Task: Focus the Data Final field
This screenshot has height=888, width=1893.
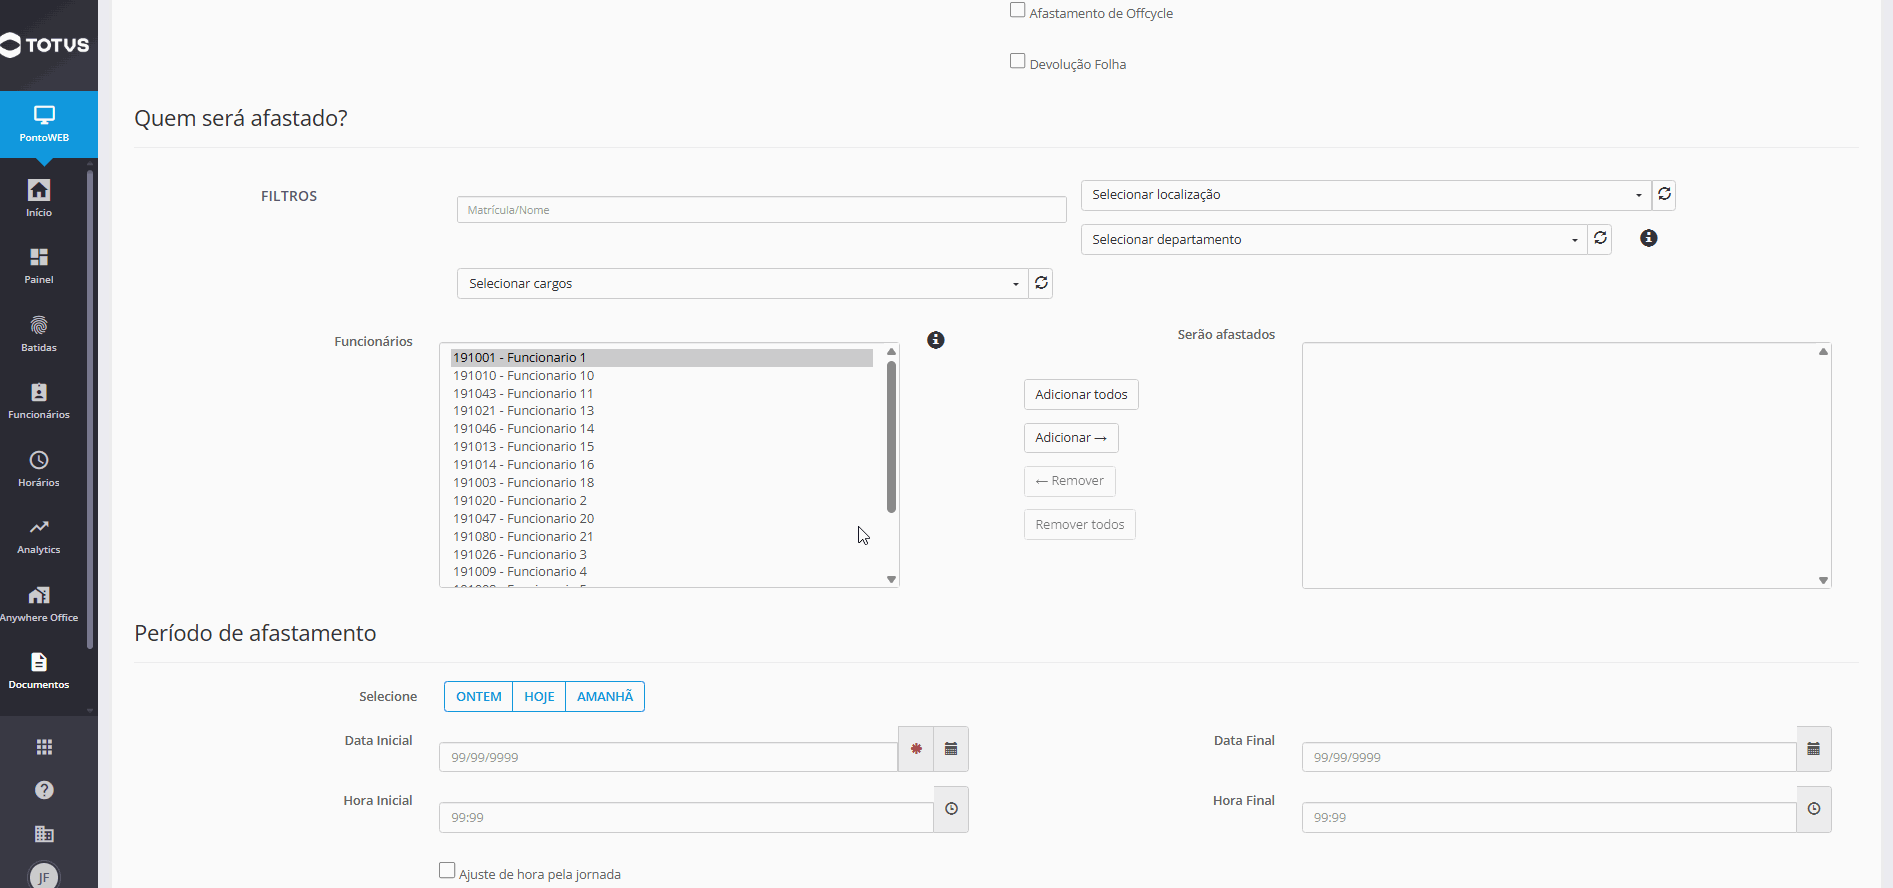Action: point(1549,757)
